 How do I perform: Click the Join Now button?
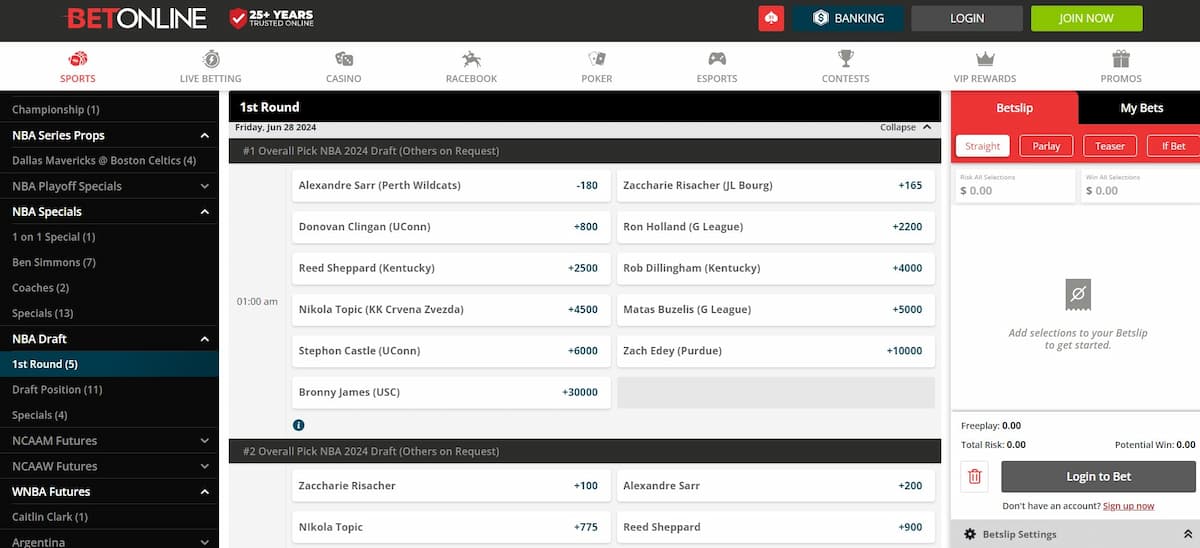(x=1087, y=18)
